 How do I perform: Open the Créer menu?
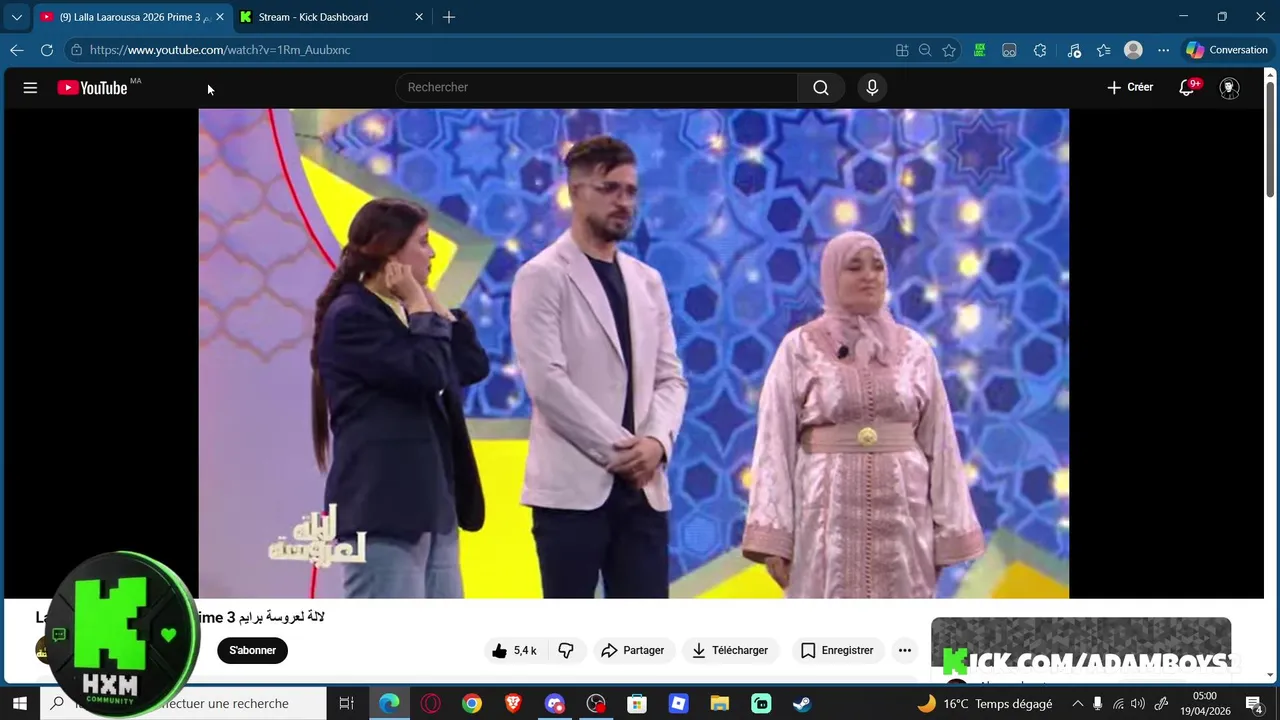pyautogui.click(x=1130, y=87)
